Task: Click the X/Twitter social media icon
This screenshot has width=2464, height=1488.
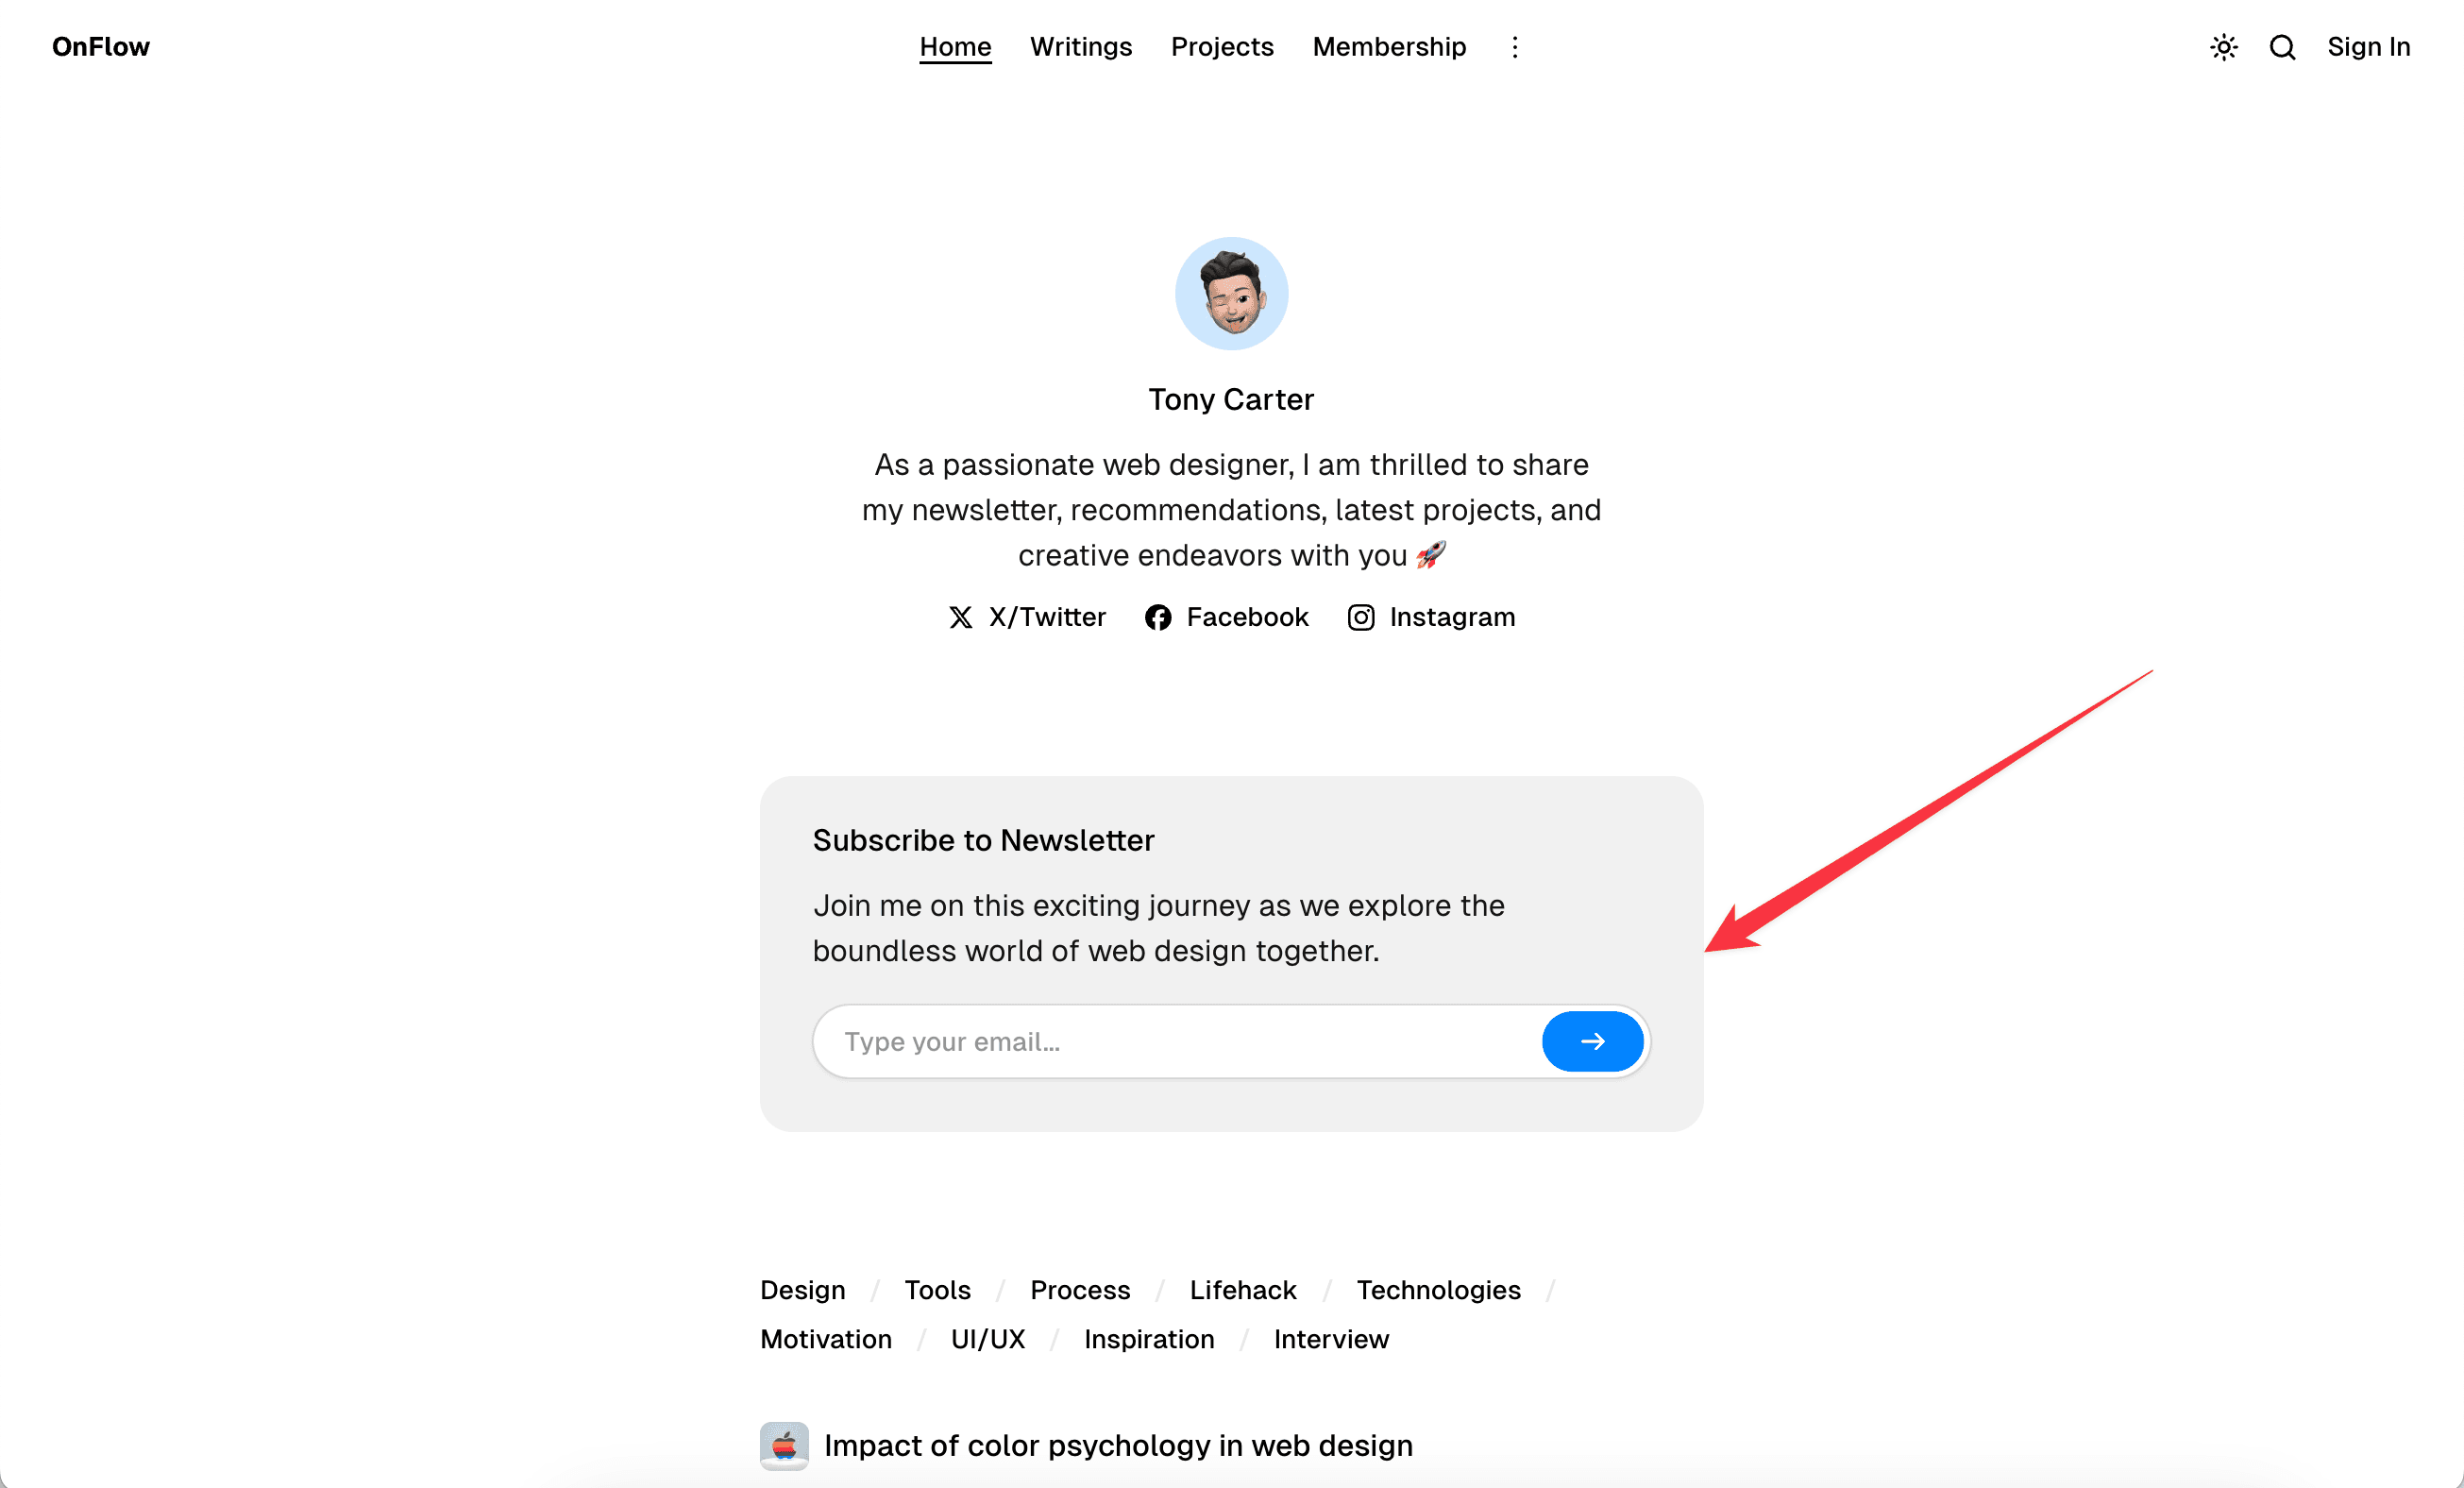Action: coord(963,617)
